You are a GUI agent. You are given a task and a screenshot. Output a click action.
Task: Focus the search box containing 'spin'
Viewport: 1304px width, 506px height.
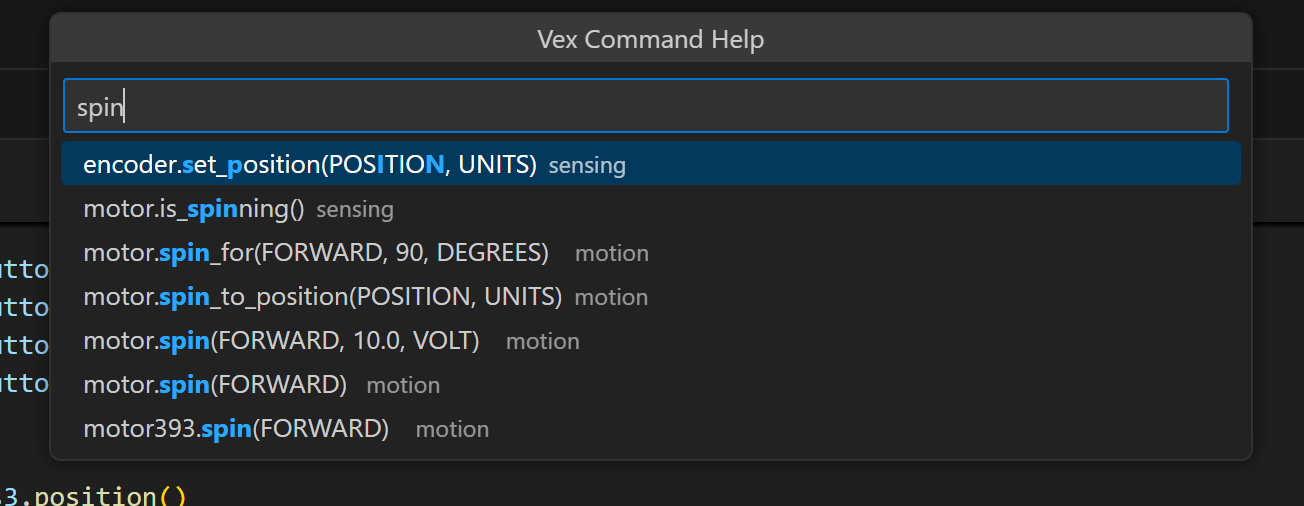645,107
